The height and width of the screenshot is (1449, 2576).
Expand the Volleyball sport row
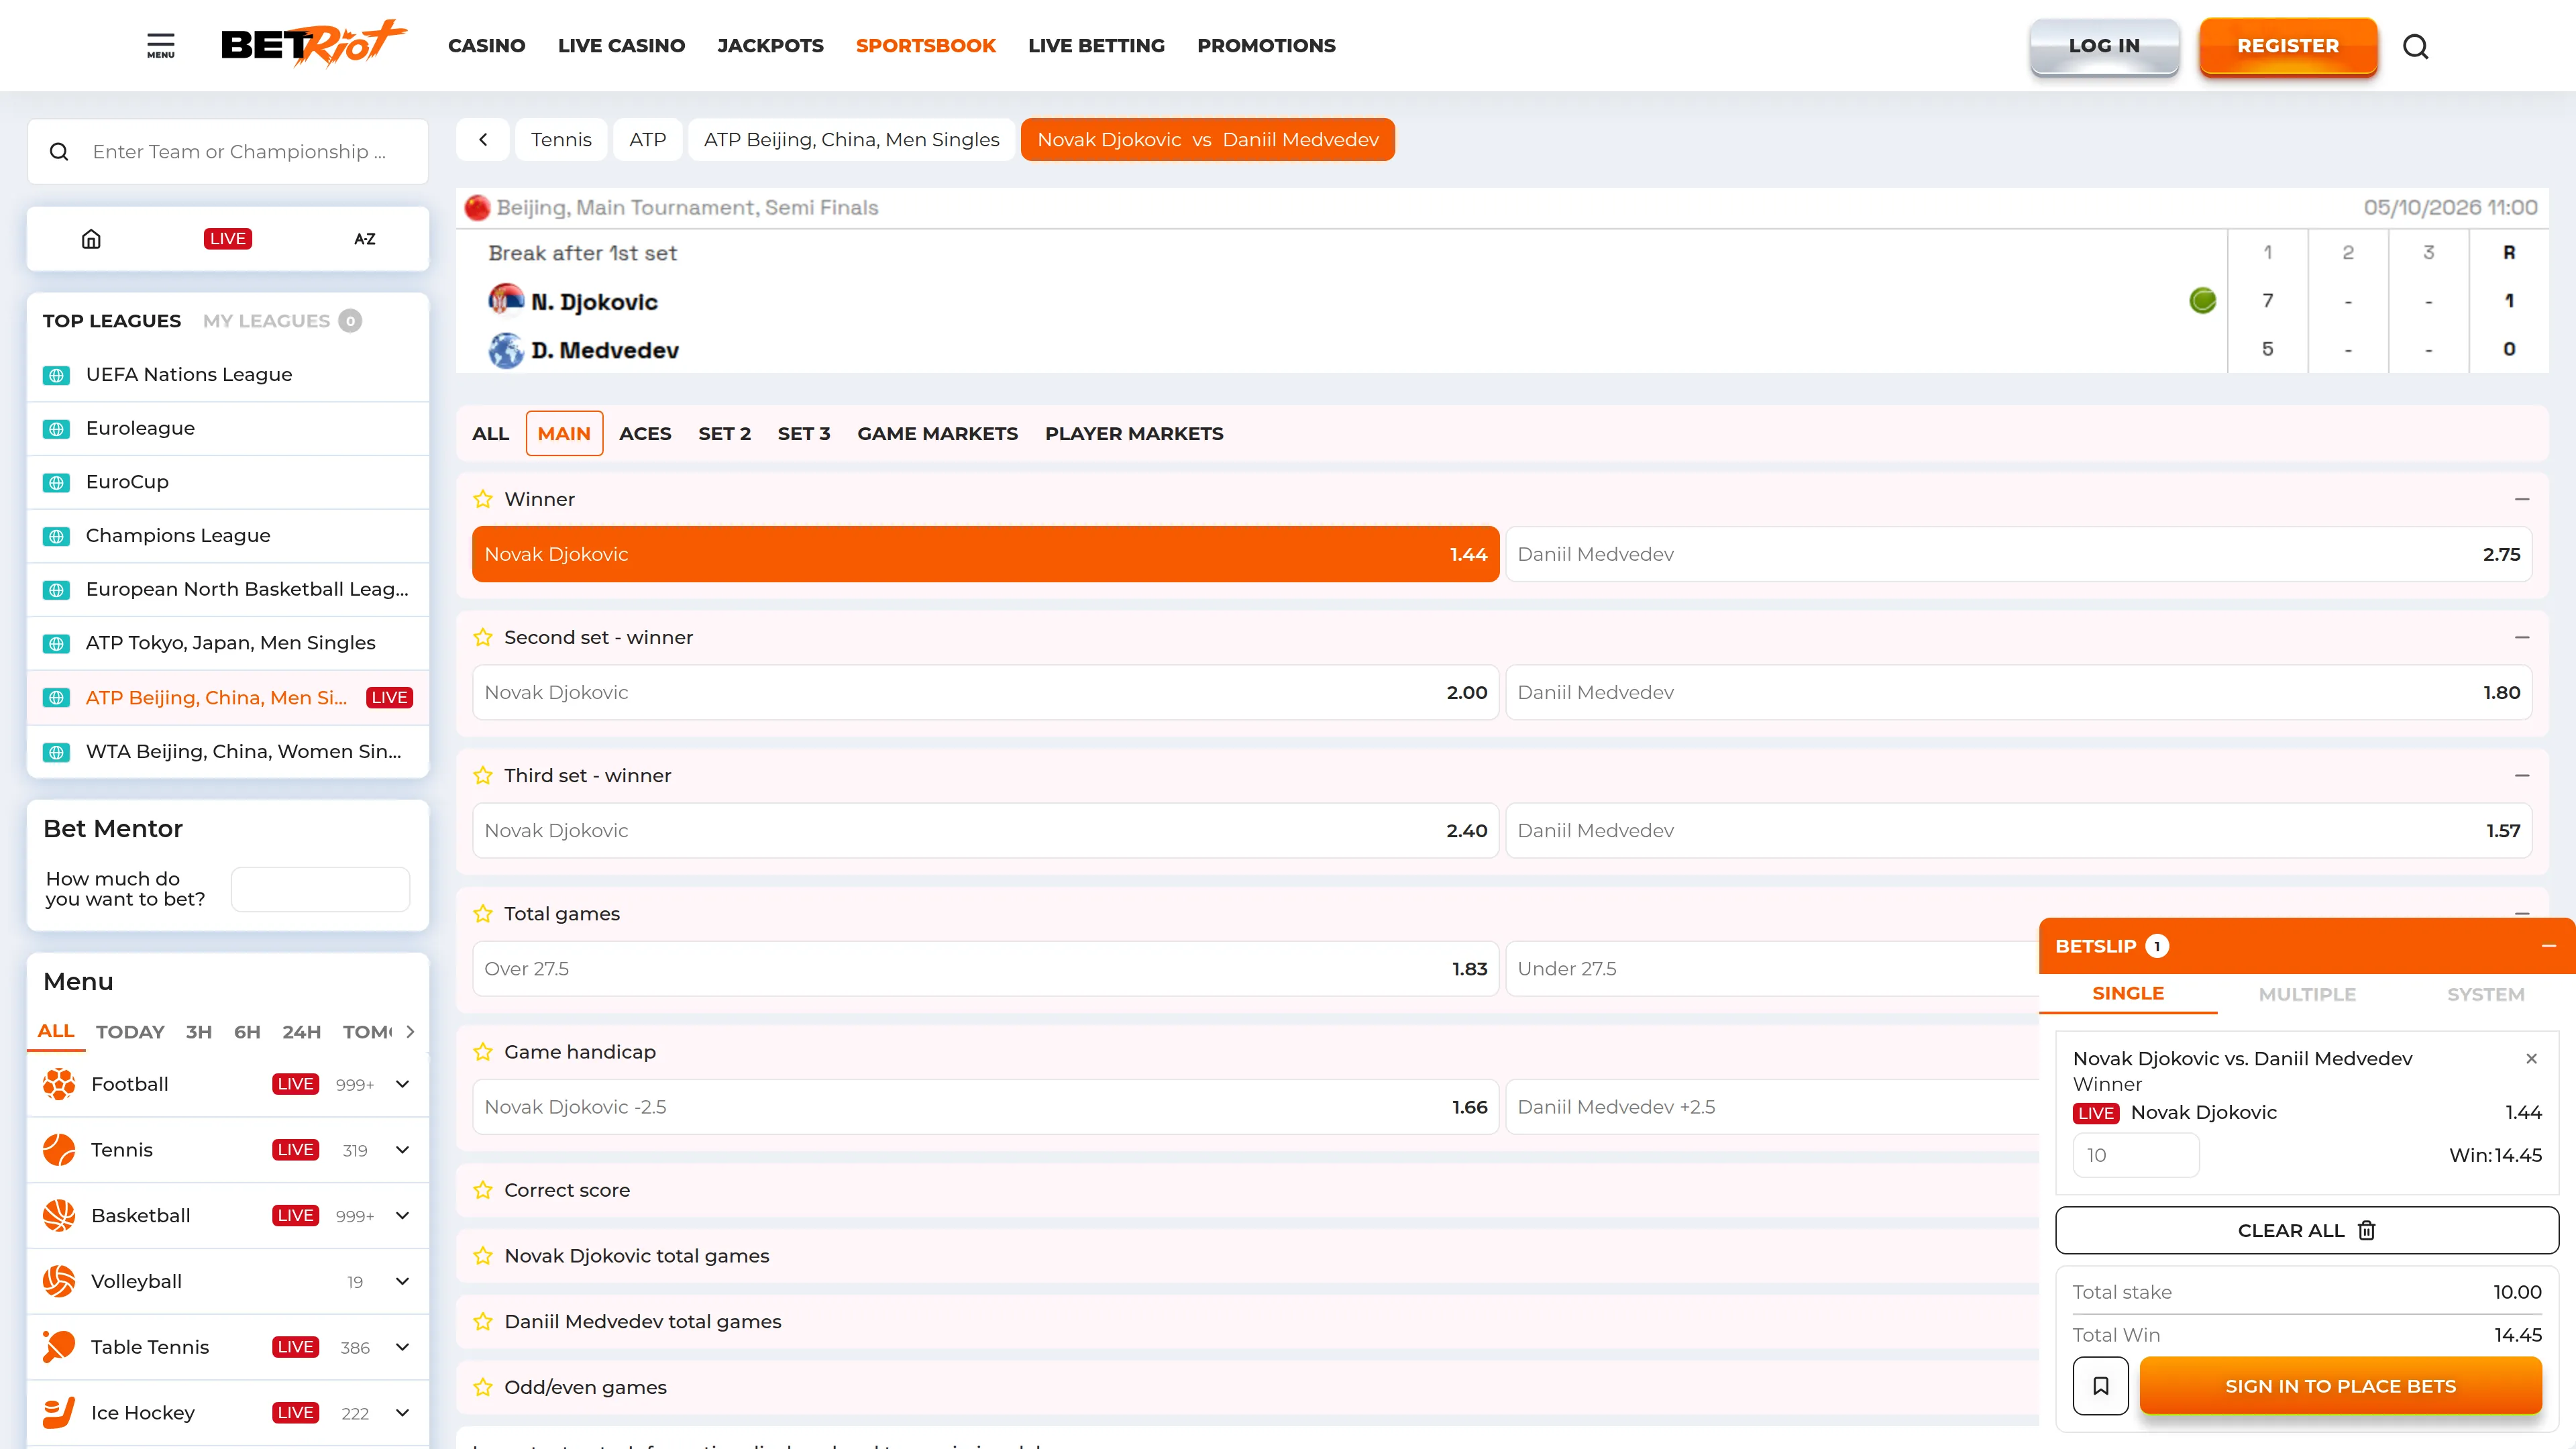click(x=403, y=1281)
